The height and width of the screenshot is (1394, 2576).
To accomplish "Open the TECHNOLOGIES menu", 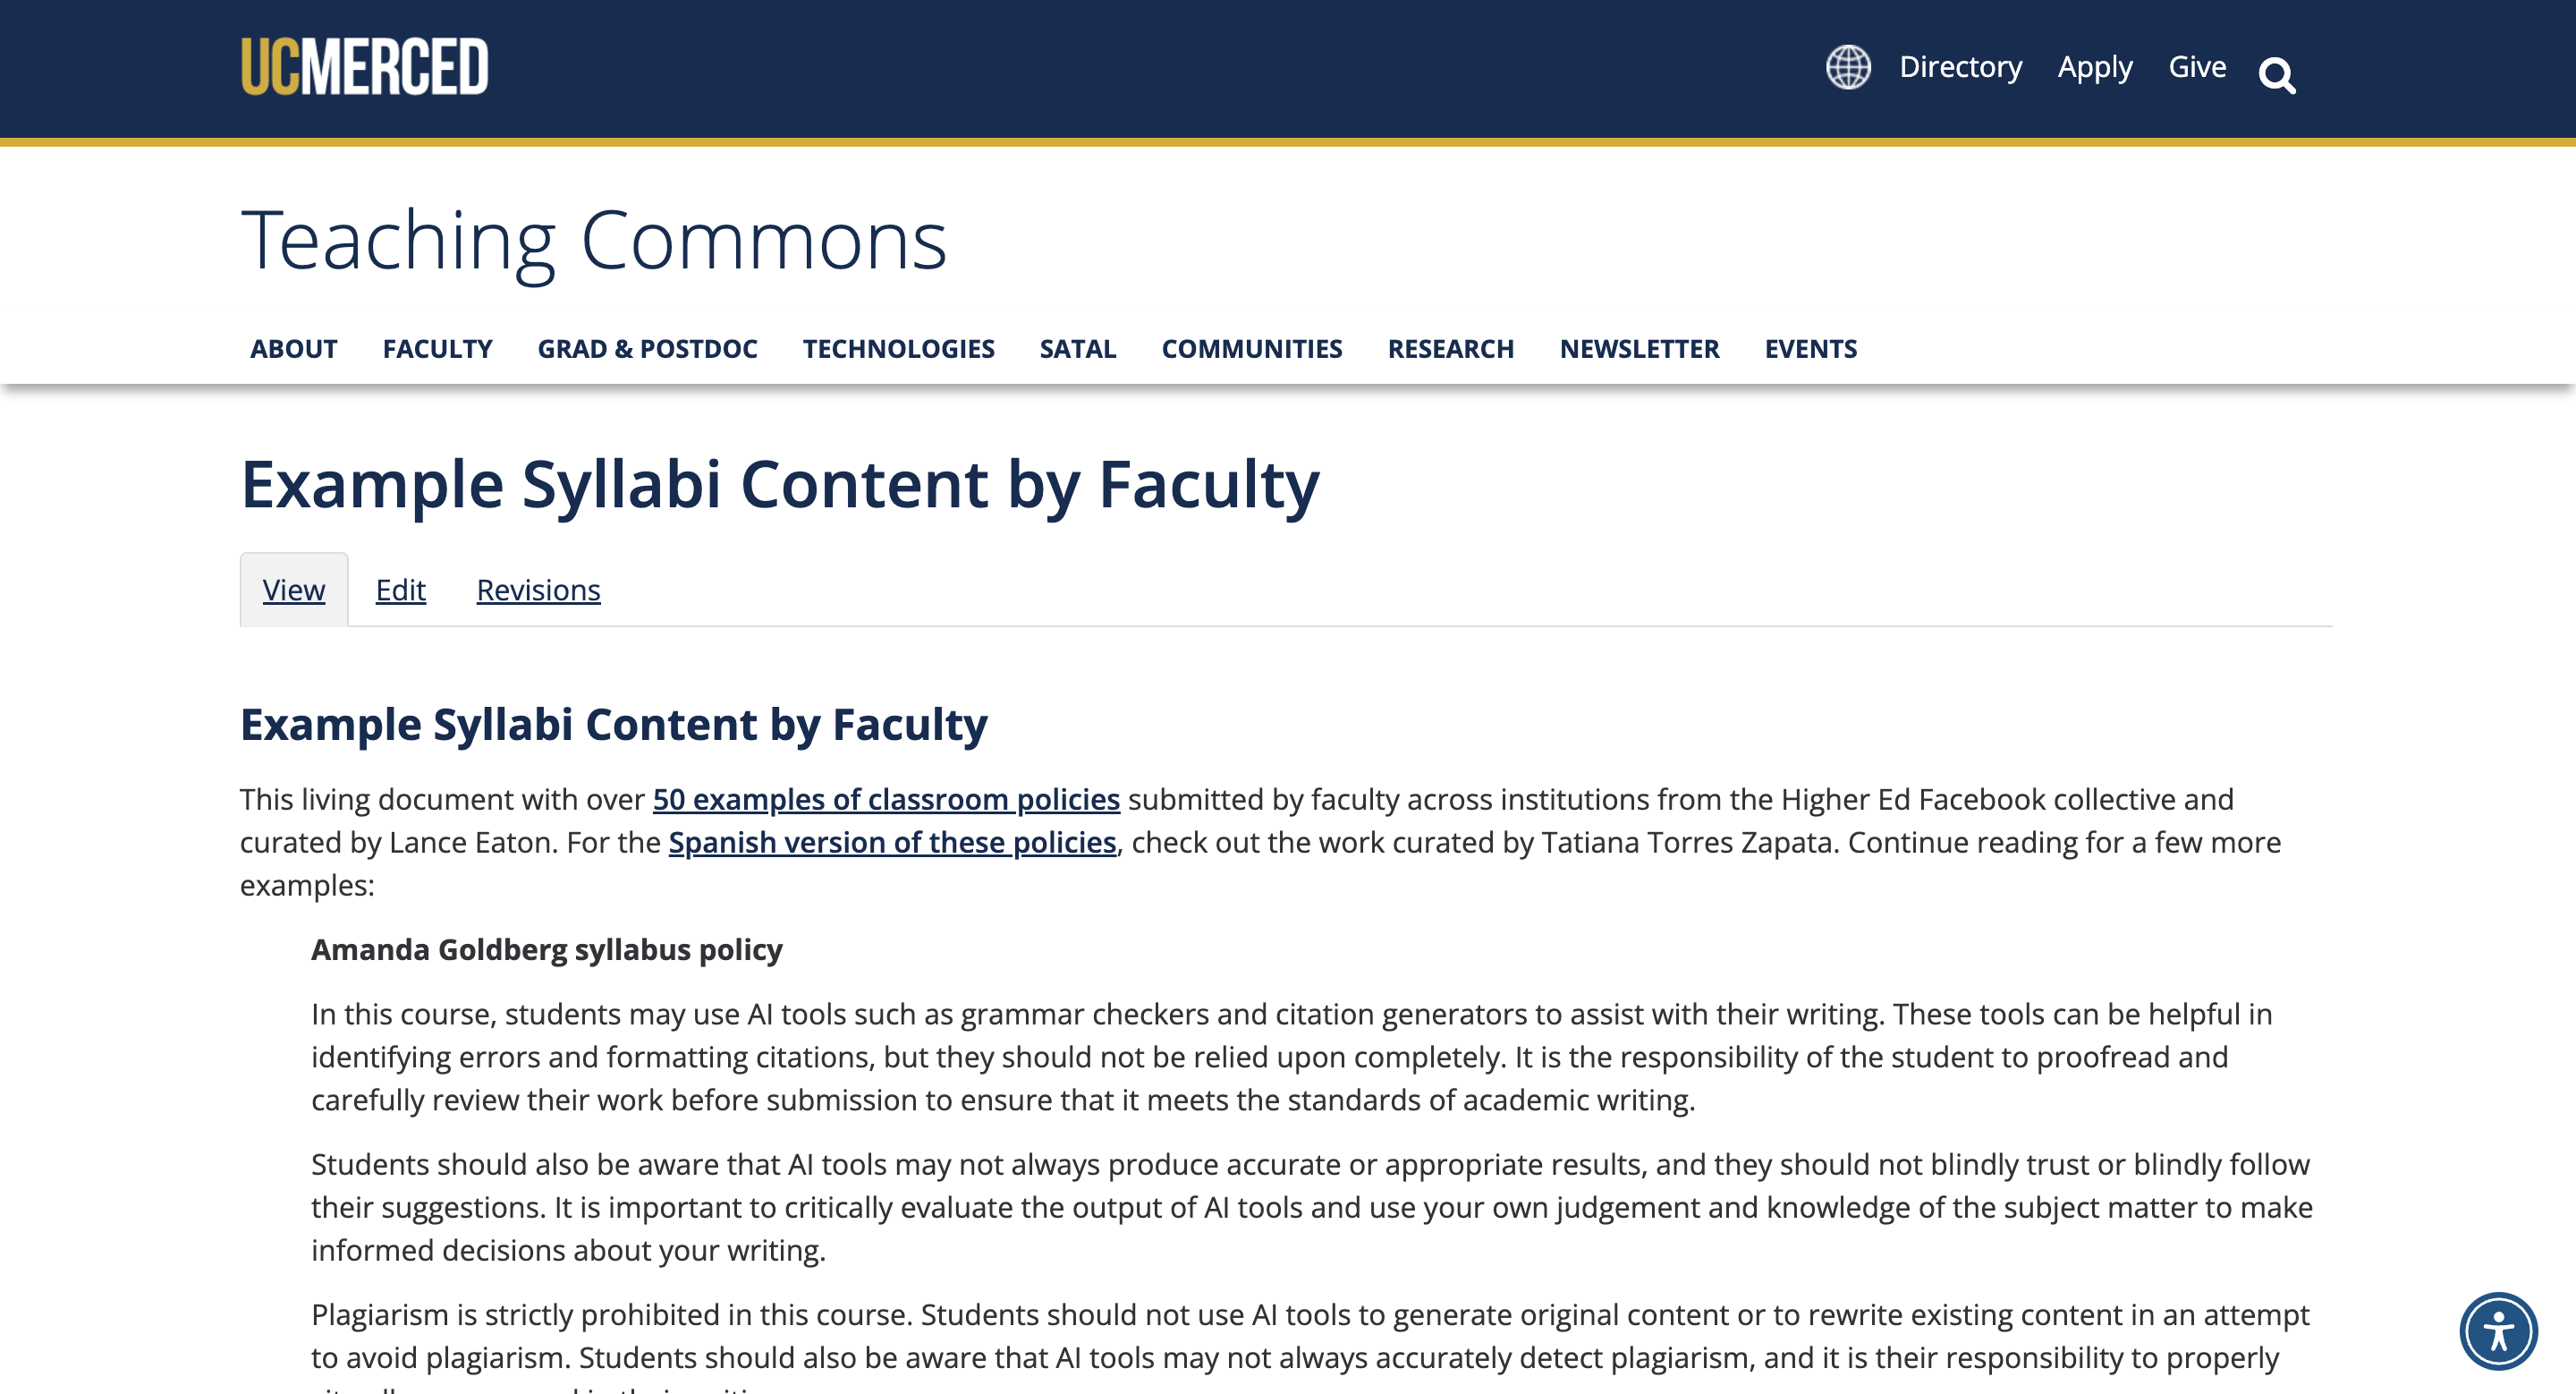I will pos(898,348).
